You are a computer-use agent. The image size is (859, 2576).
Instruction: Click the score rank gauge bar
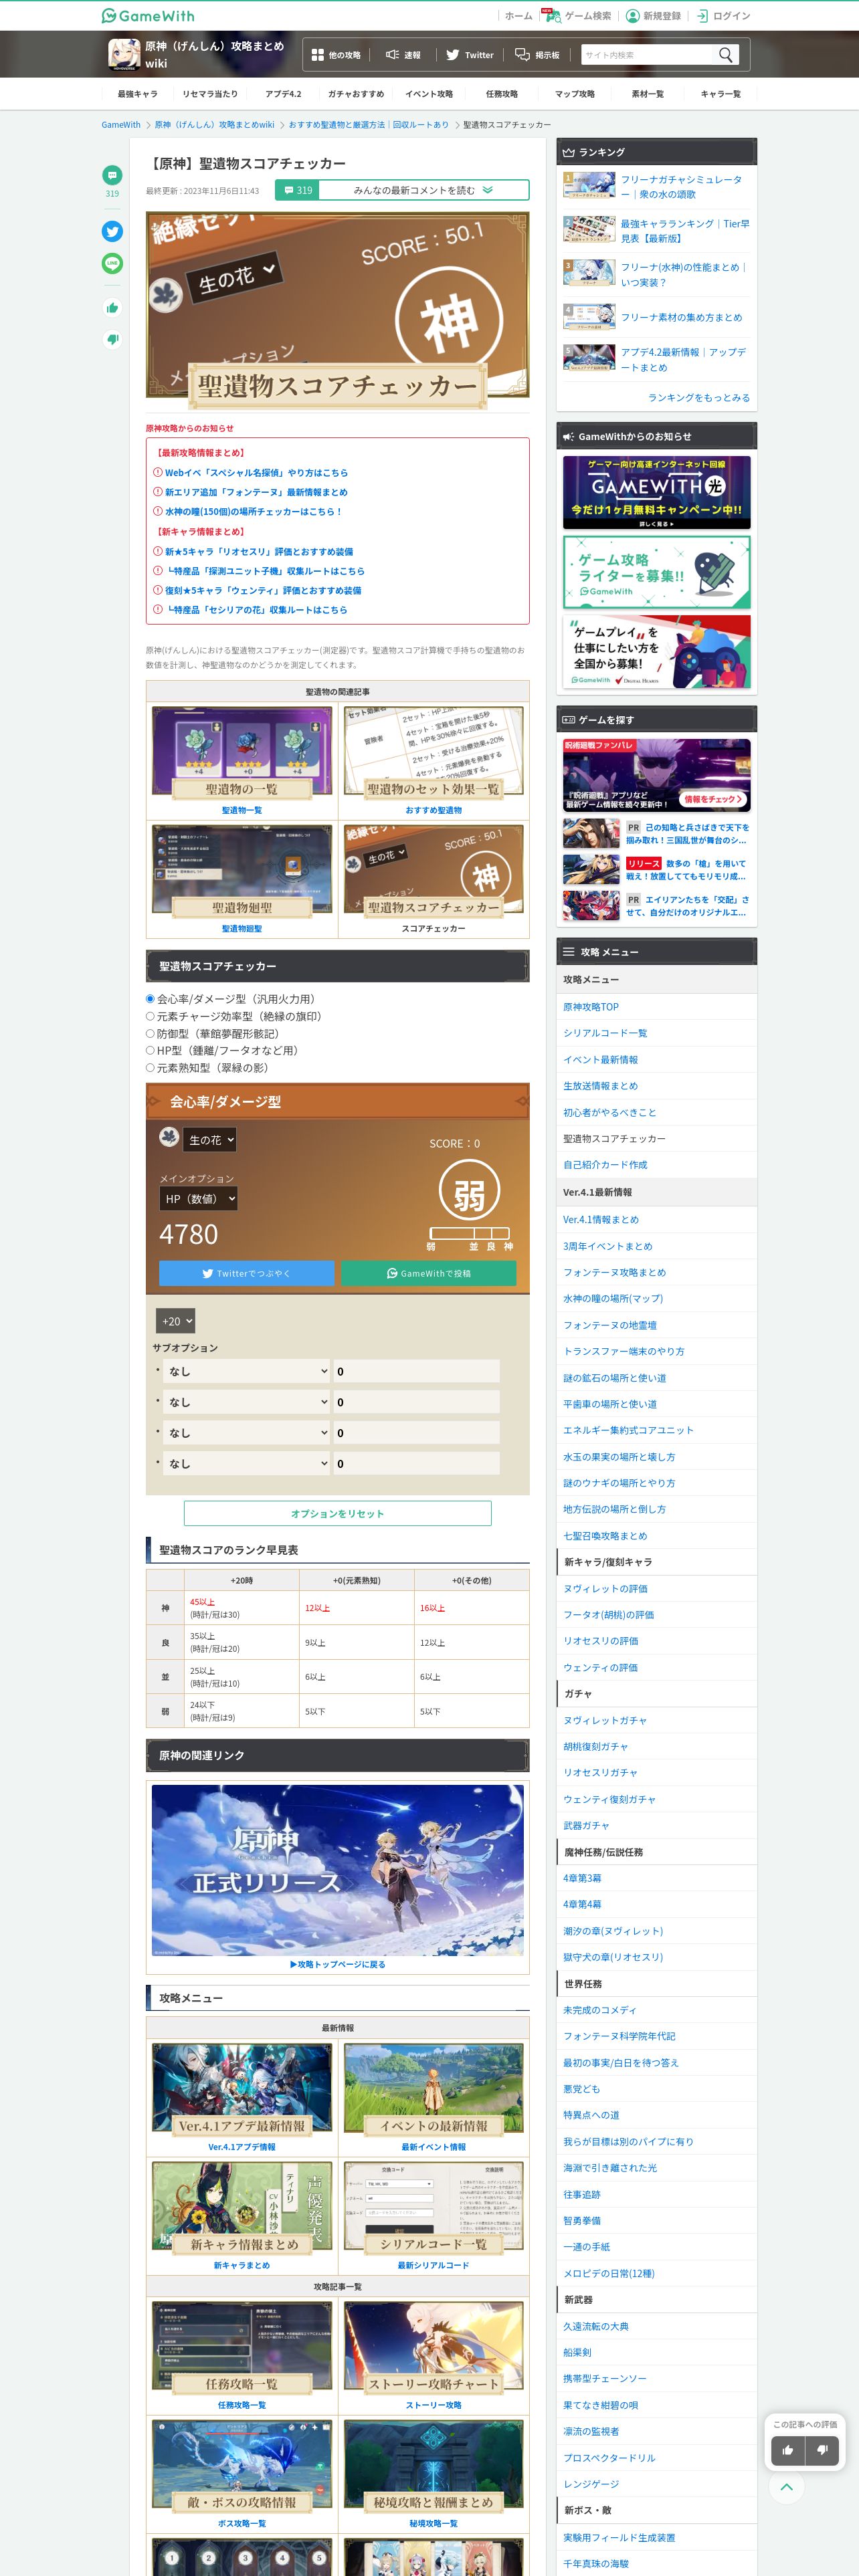(x=469, y=1233)
